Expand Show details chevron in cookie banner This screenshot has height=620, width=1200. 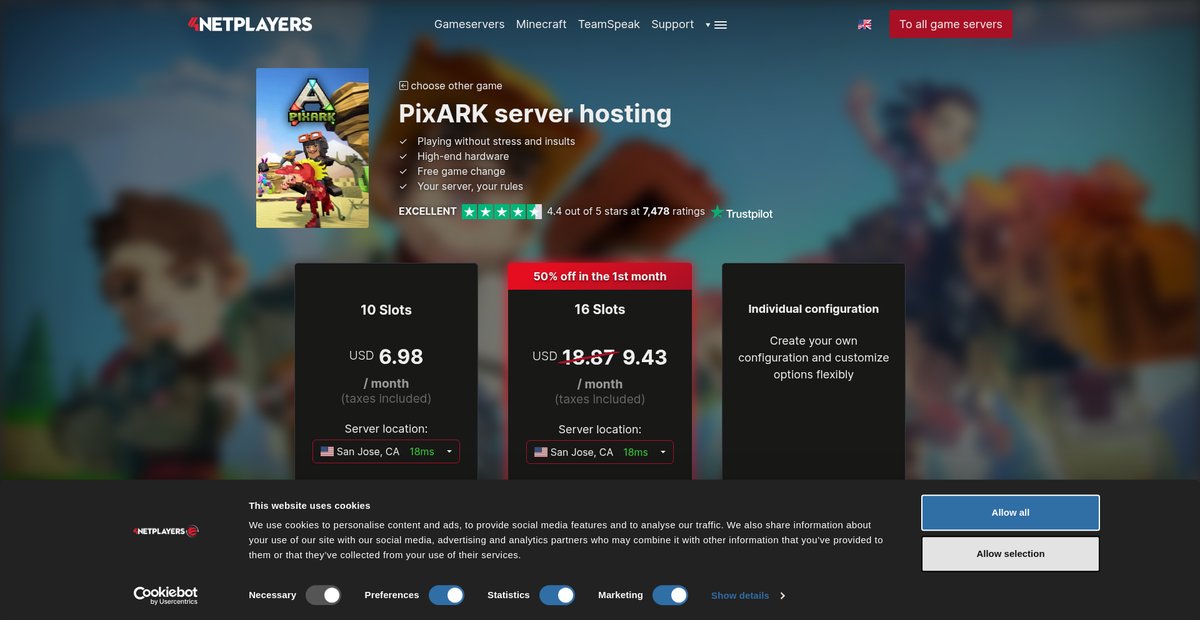point(782,596)
